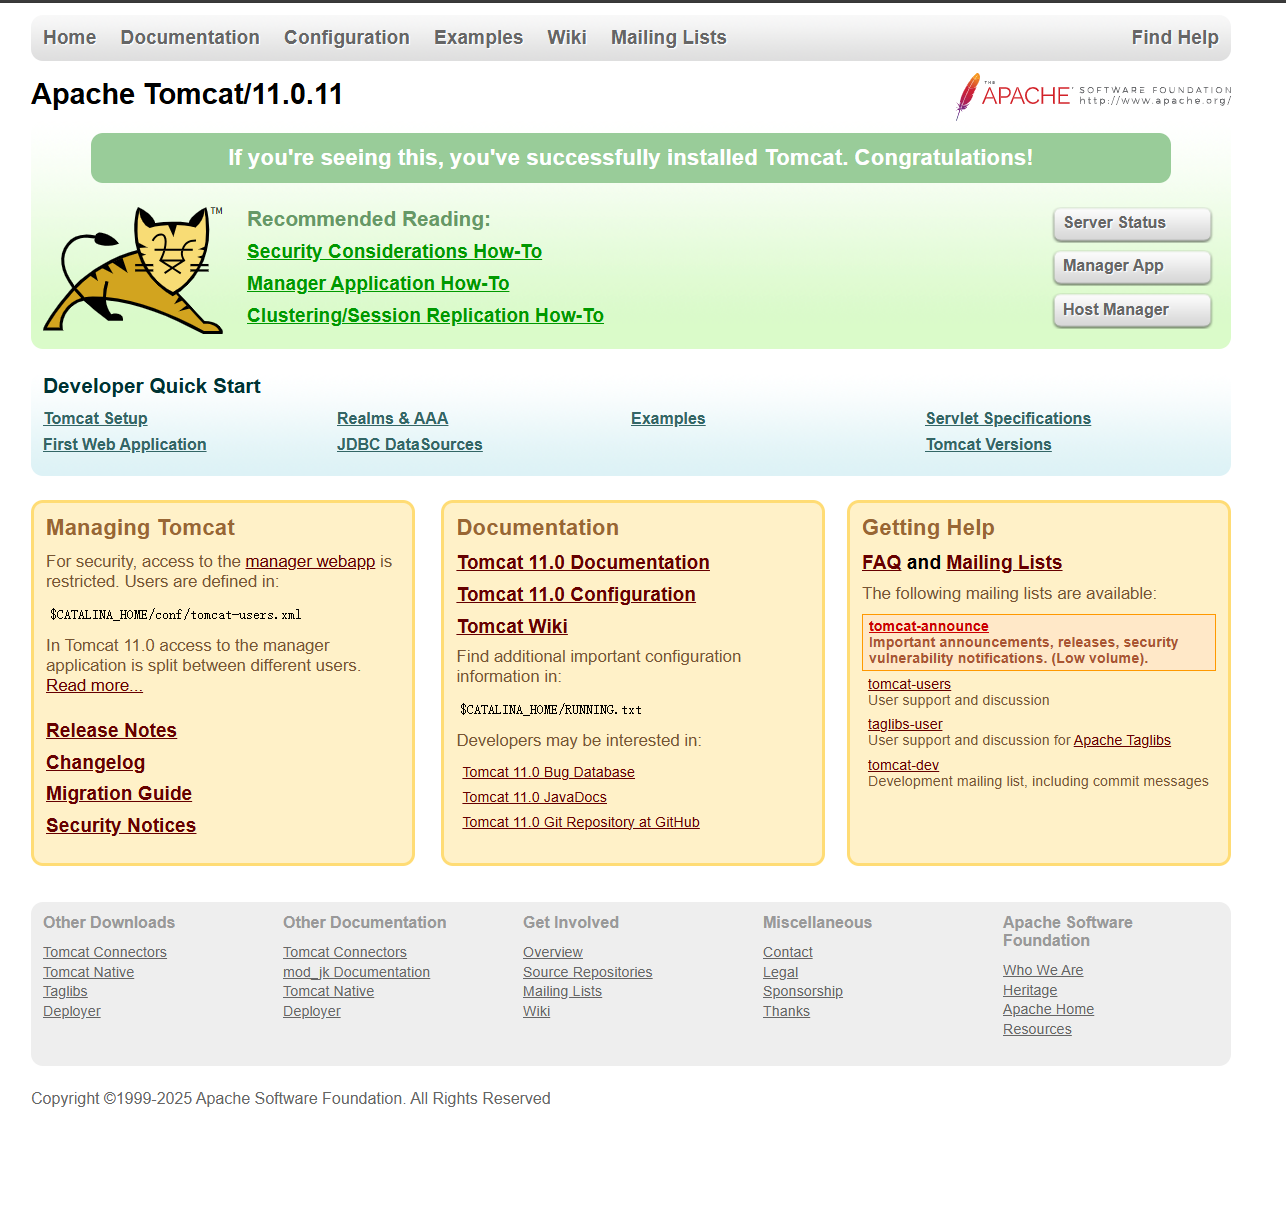Open the Manager App button

point(1132,267)
